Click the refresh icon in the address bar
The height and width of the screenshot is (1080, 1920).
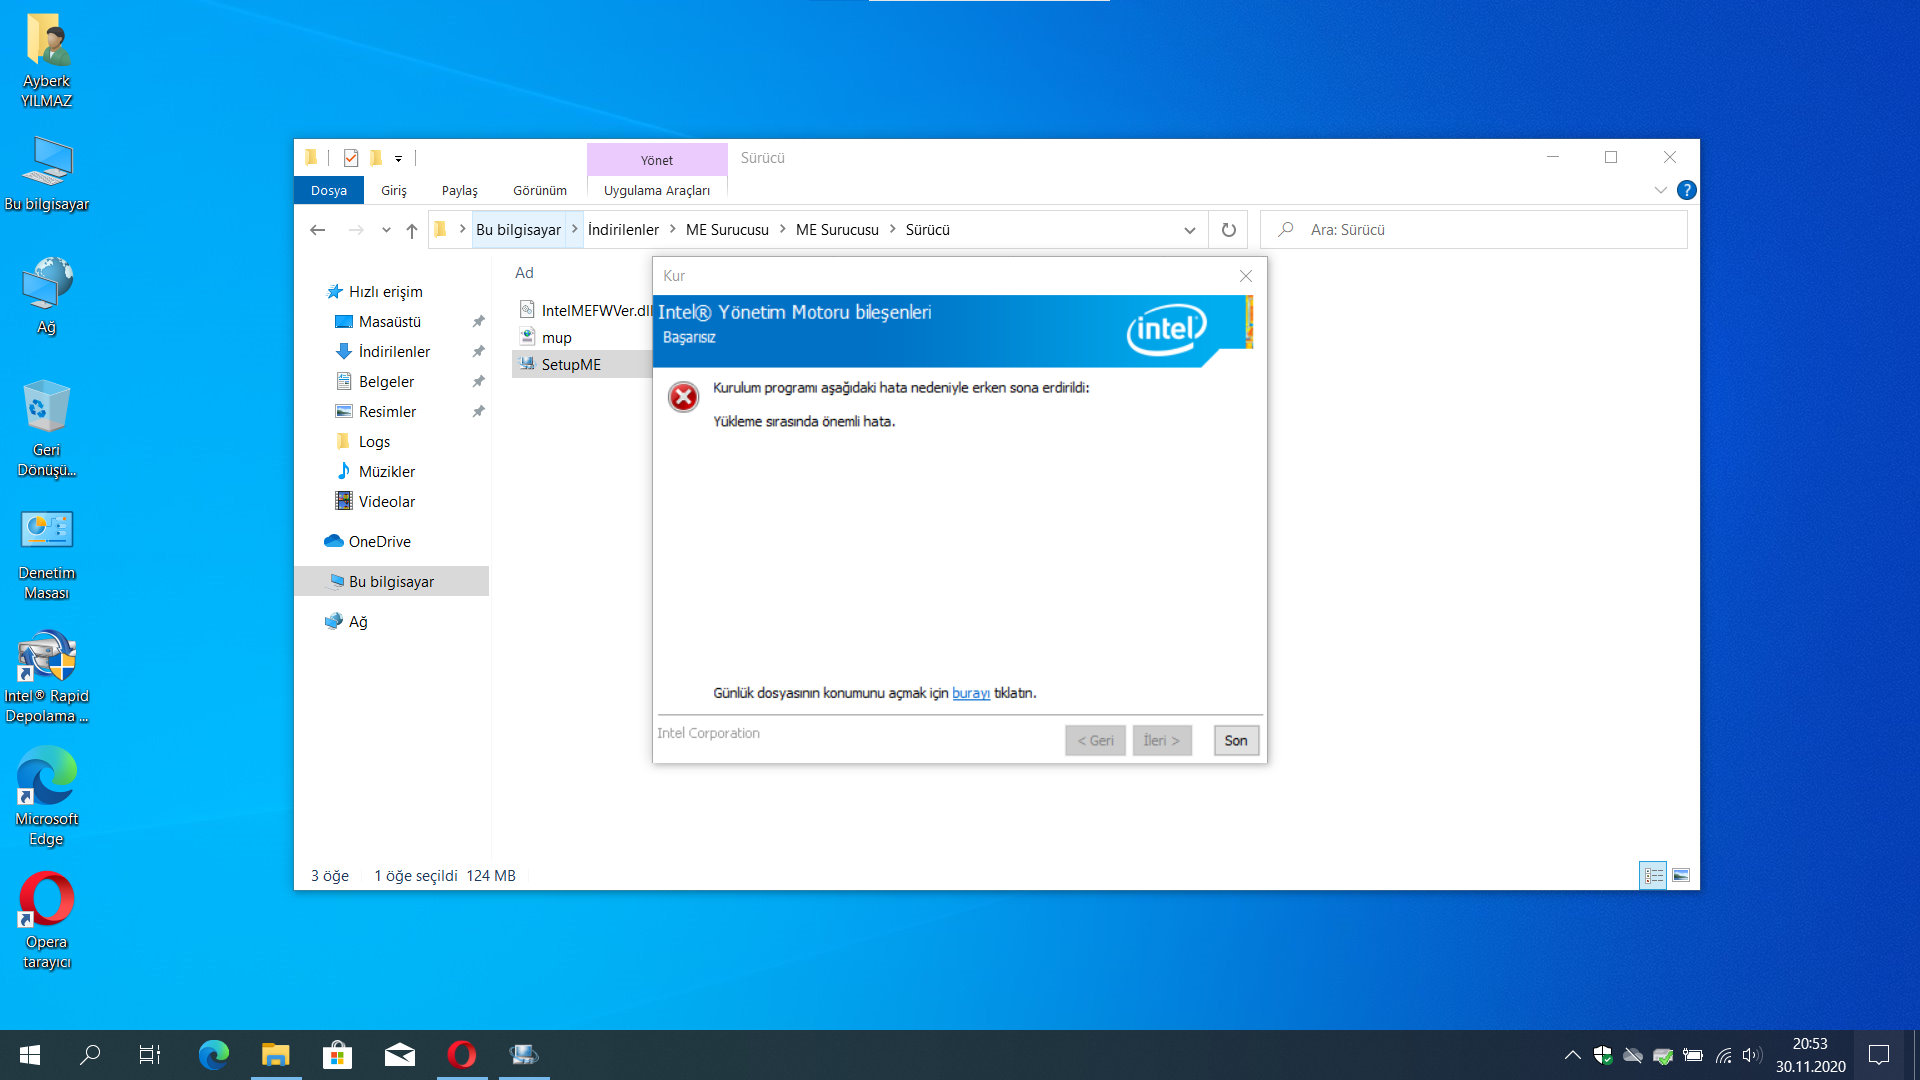click(1228, 230)
